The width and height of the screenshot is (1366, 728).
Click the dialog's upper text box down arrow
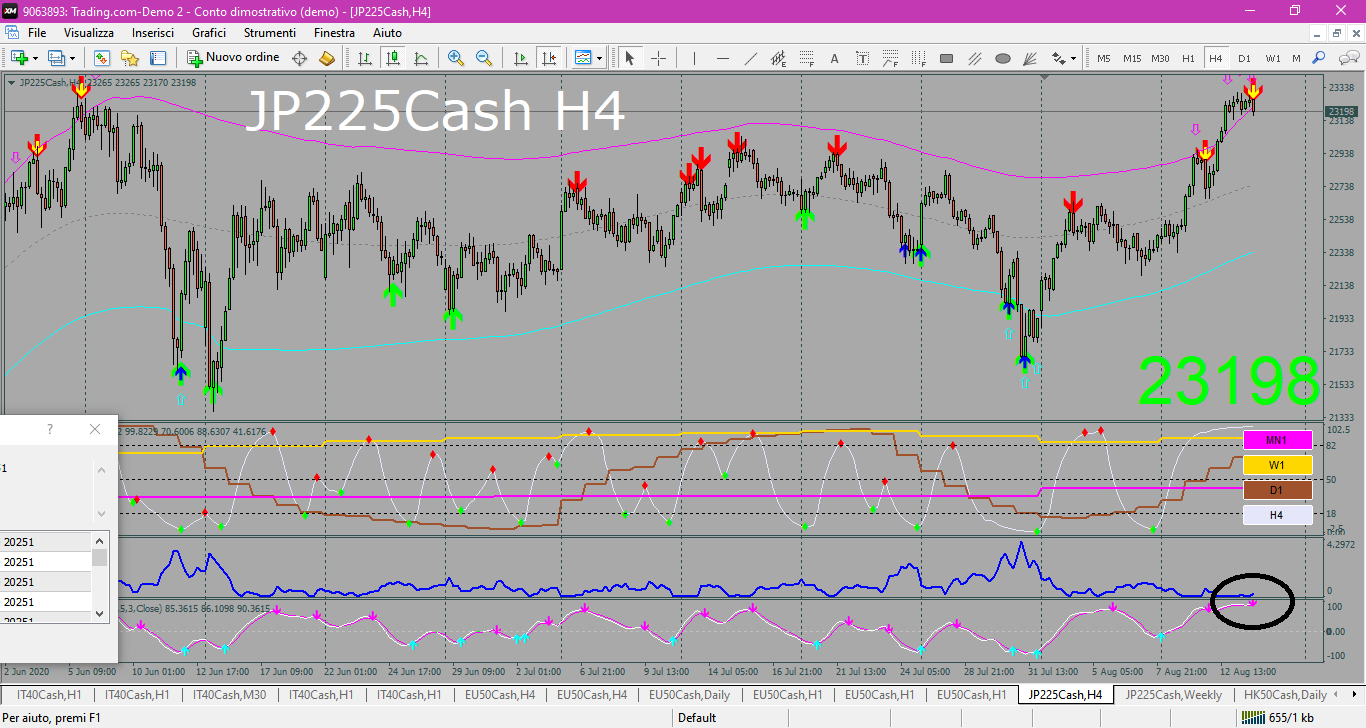101,513
